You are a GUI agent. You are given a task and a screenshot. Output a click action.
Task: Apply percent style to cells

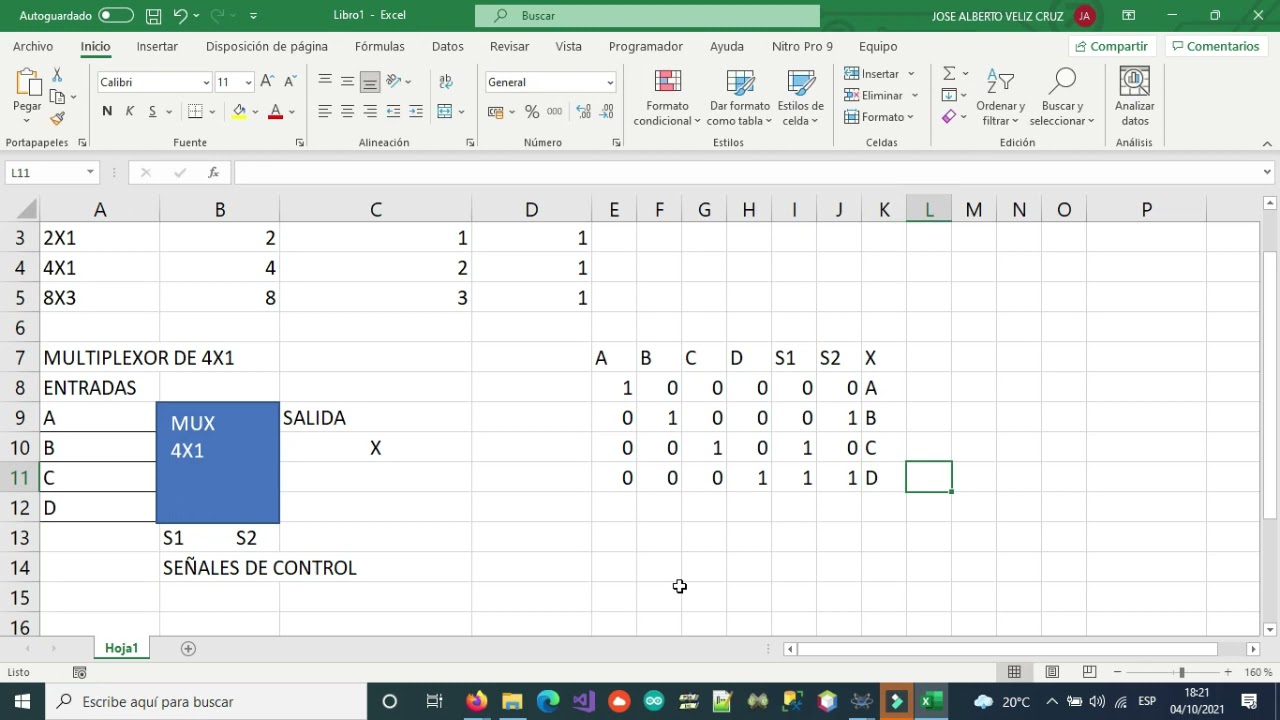point(532,111)
